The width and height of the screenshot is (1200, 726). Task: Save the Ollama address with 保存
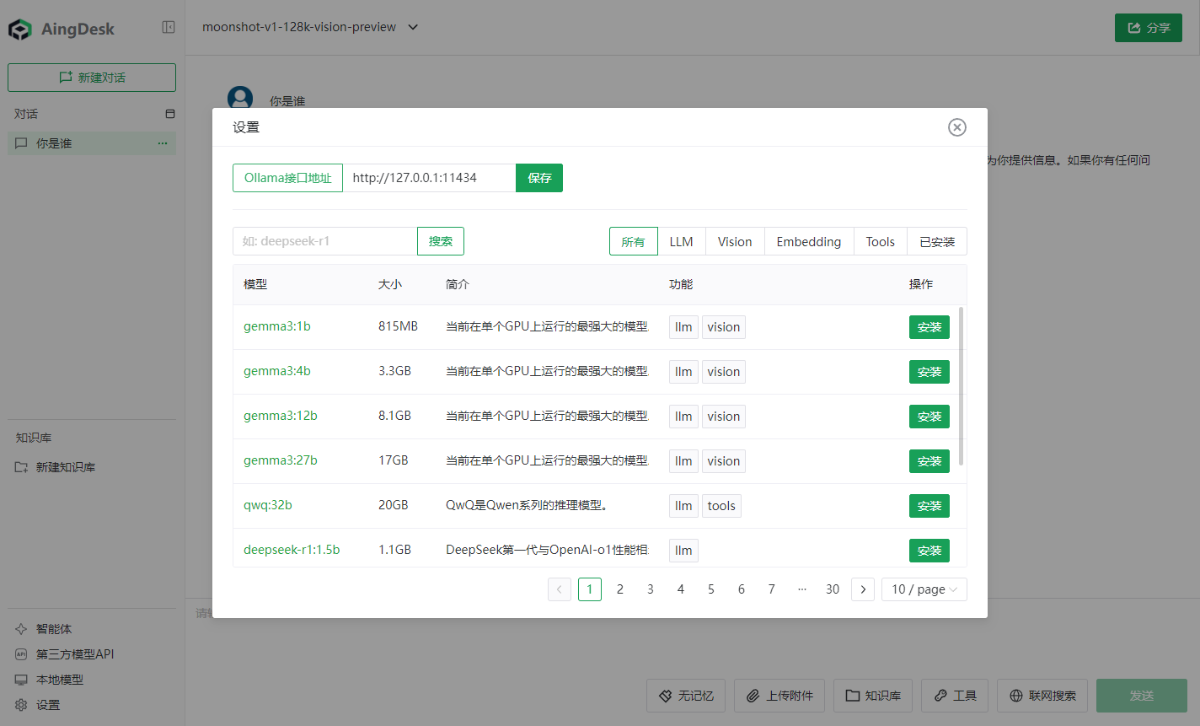click(540, 178)
